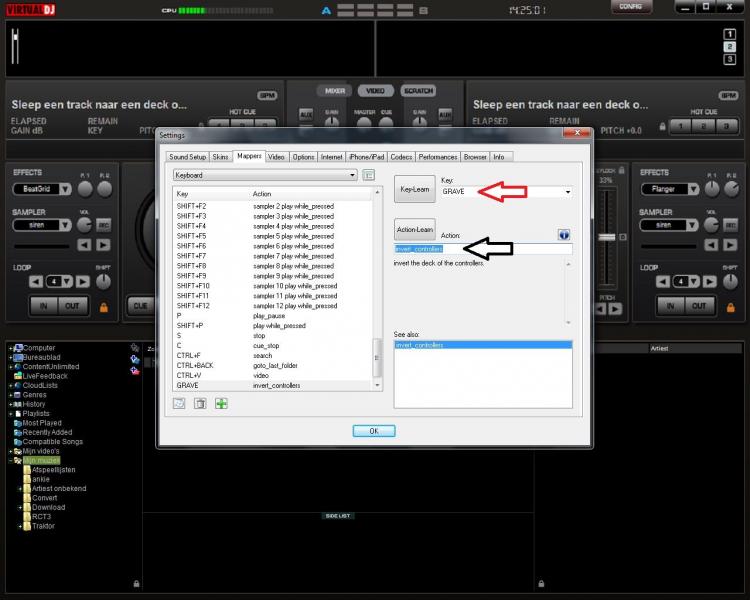Open the right deck Flanger effect dropdown
This screenshot has height=600, width=750.
(693, 189)
